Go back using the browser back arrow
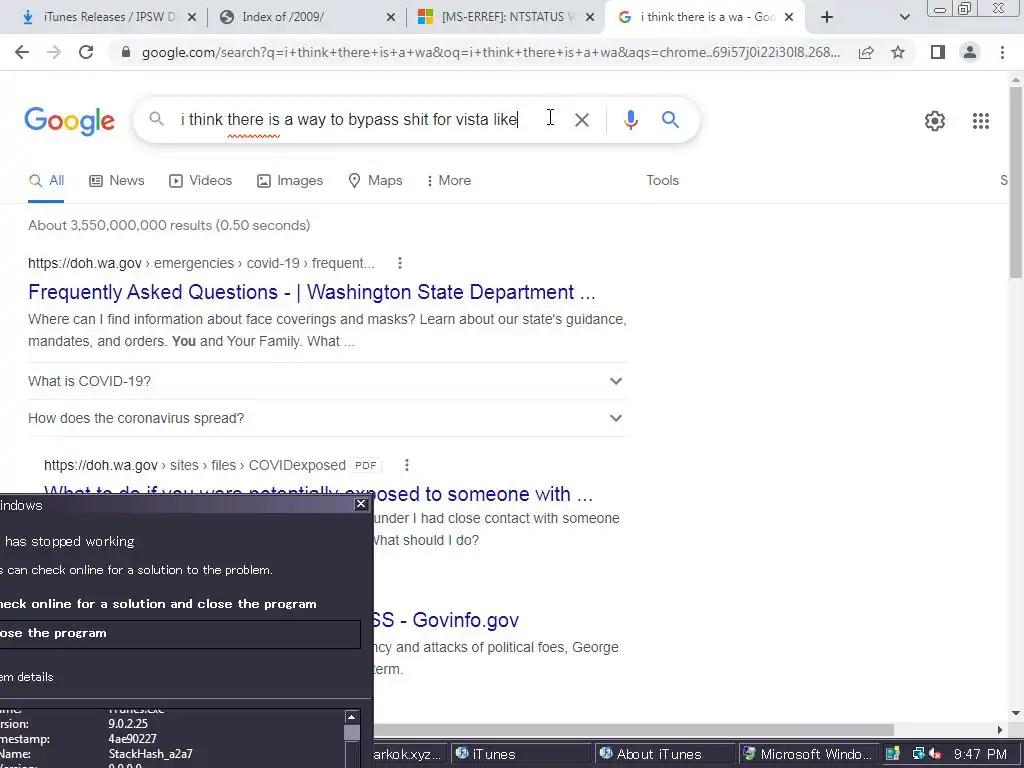 click(x=22, y=52)
